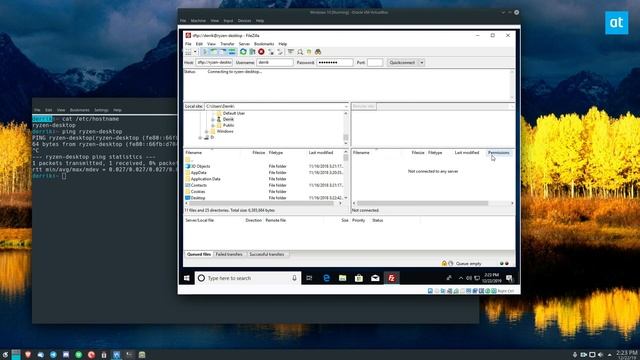Screen dimensions: 640x360
Task: Open Windows Task View icon
Action: click(x=309, y=278)
